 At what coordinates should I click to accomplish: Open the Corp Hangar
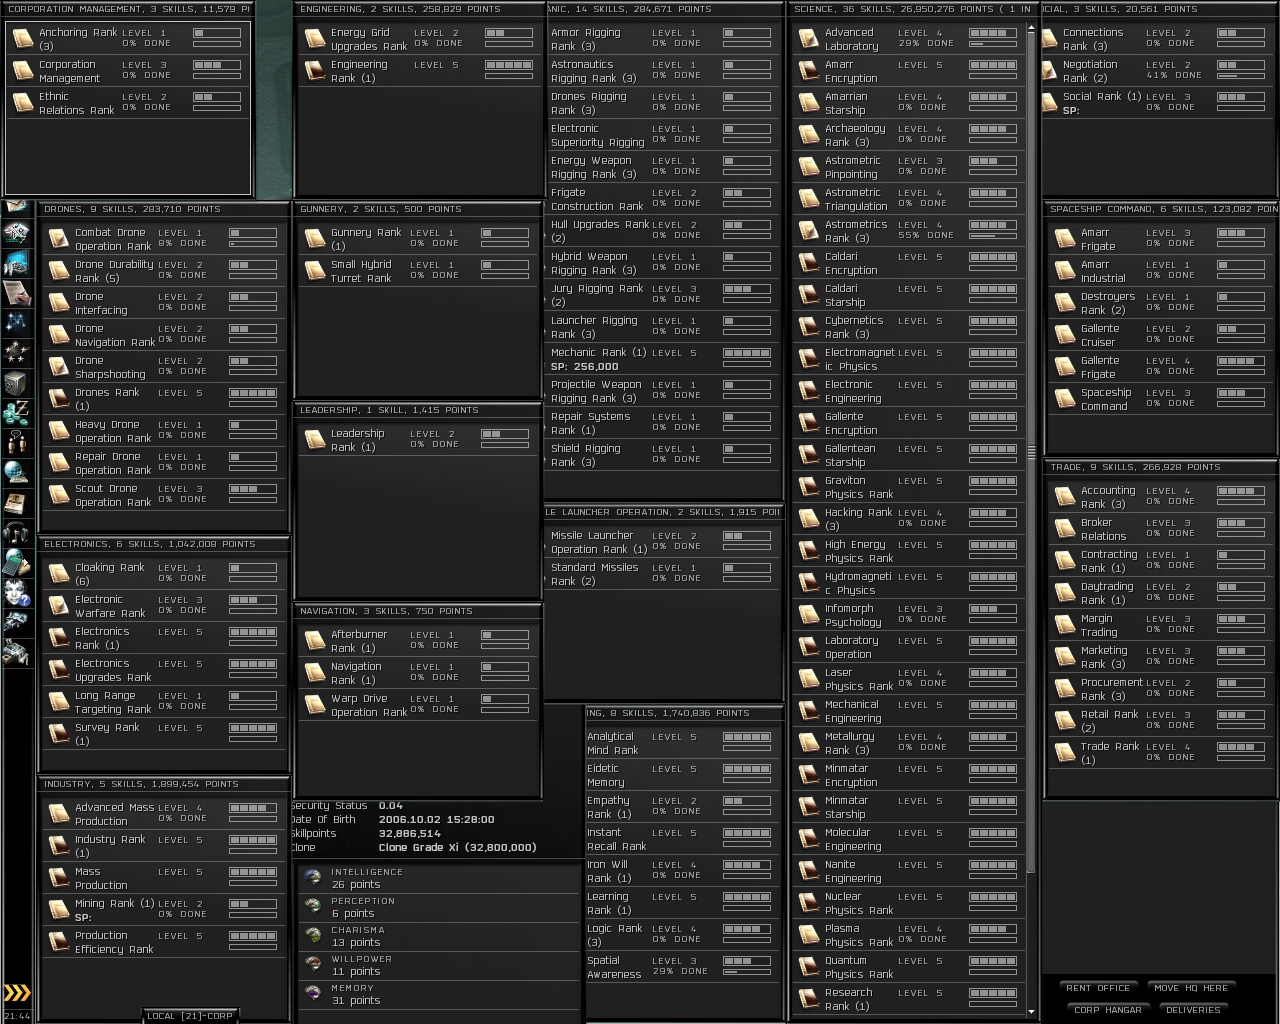click(1107, 1010)
